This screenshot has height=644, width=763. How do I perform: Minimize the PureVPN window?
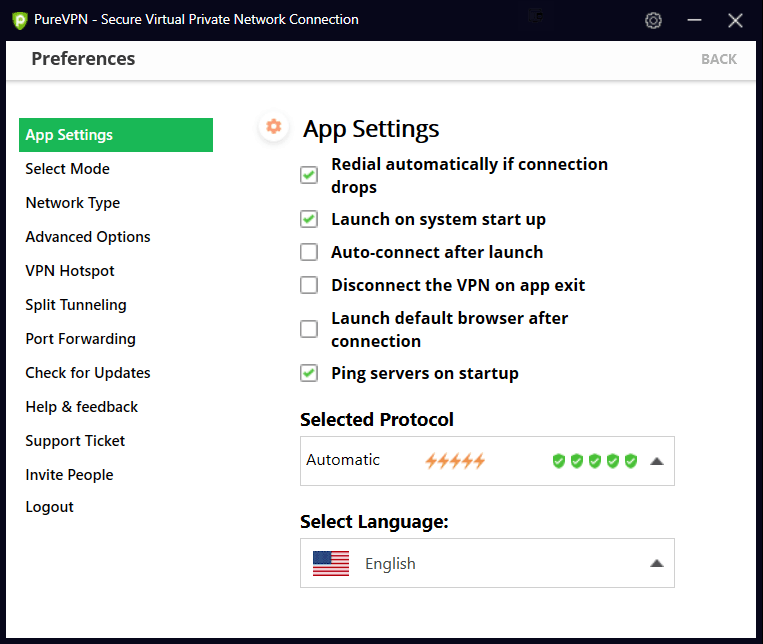pos(696,20)
